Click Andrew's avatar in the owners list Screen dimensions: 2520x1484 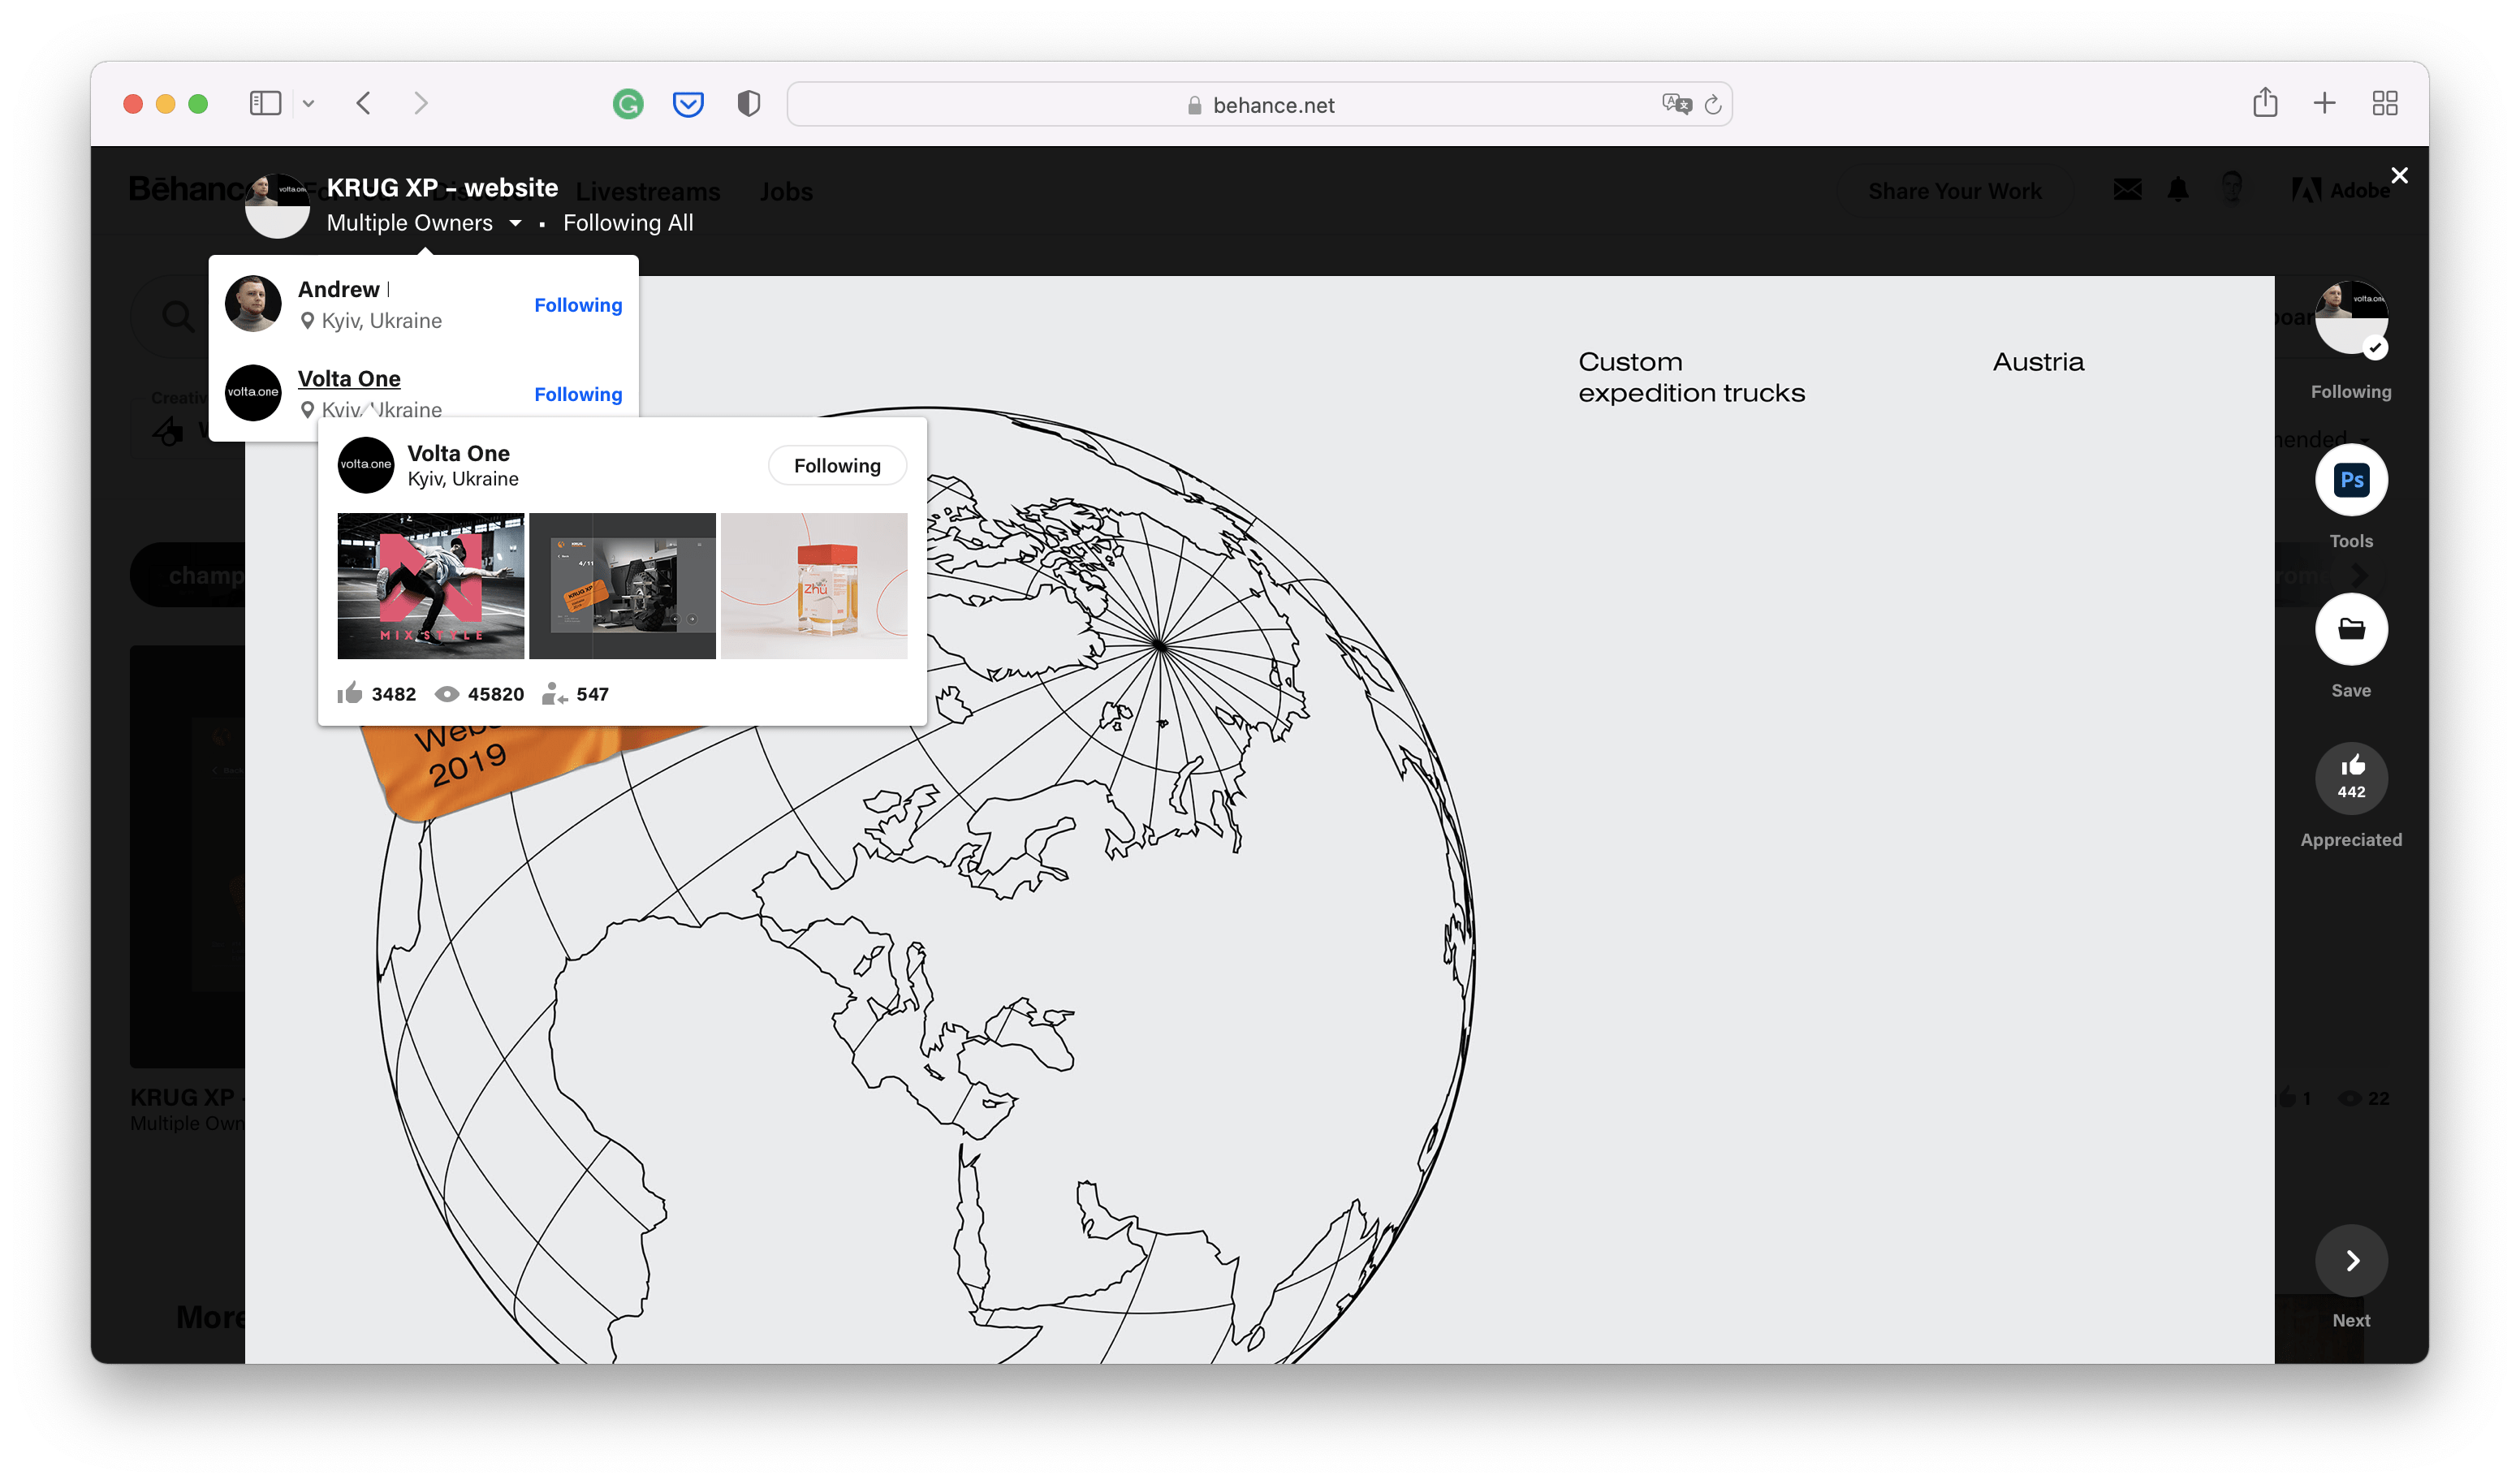pyautogui.click(x=253, y=304)
